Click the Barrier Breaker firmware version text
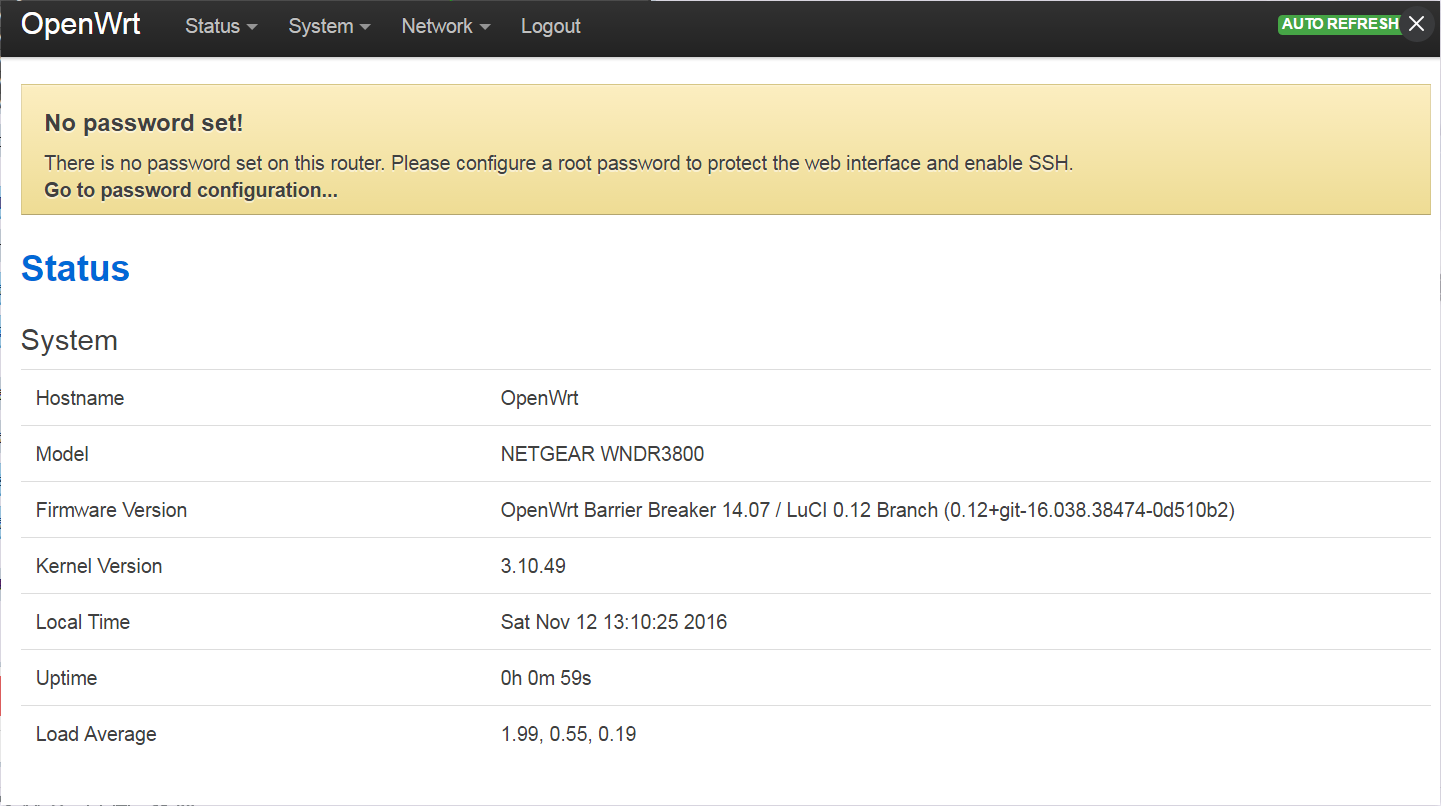The width and height of the screenshot is (1441, 806). (x=867, y=510)
